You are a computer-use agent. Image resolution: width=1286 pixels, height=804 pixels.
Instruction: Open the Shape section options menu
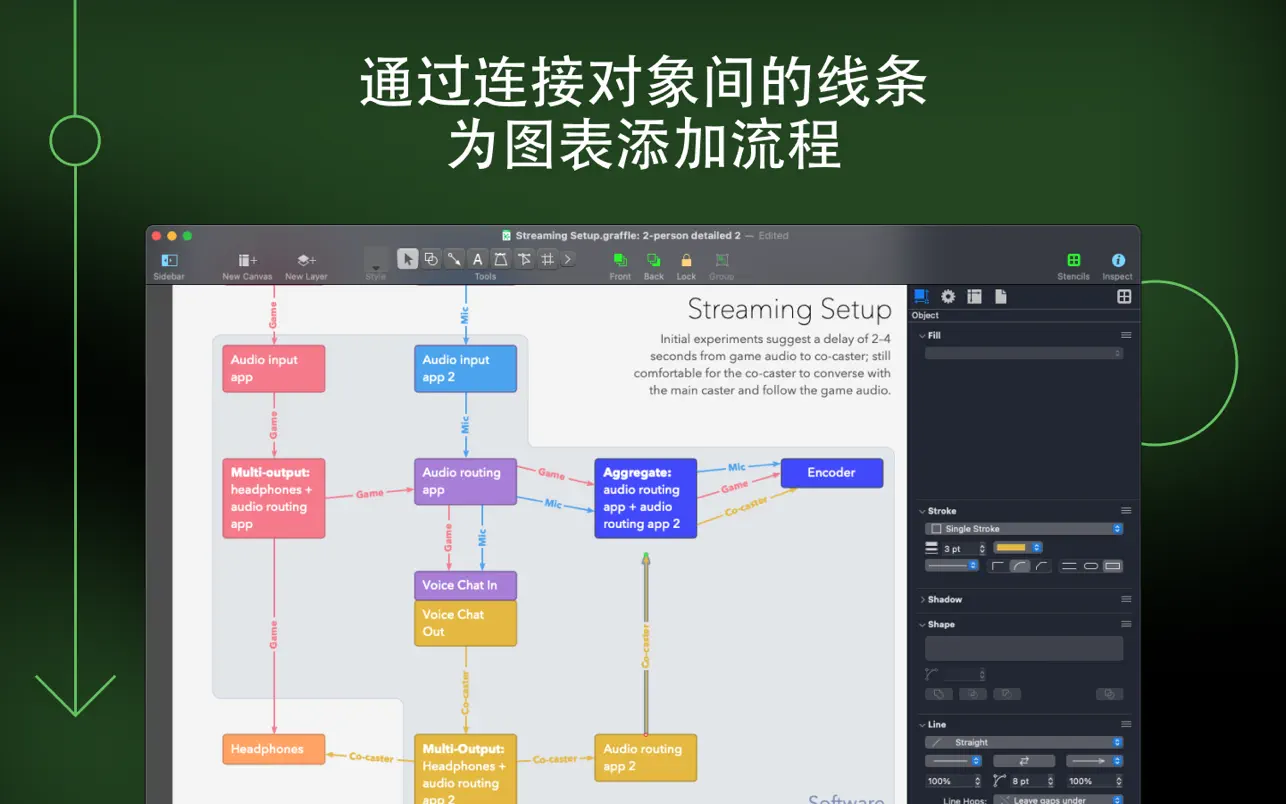(1126, 624)
